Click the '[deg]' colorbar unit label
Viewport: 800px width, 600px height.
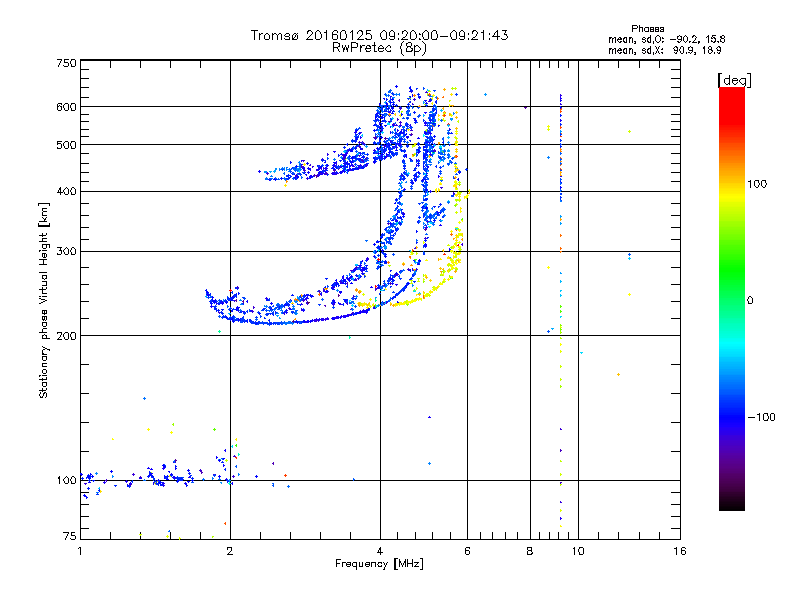tap(734, 80)
